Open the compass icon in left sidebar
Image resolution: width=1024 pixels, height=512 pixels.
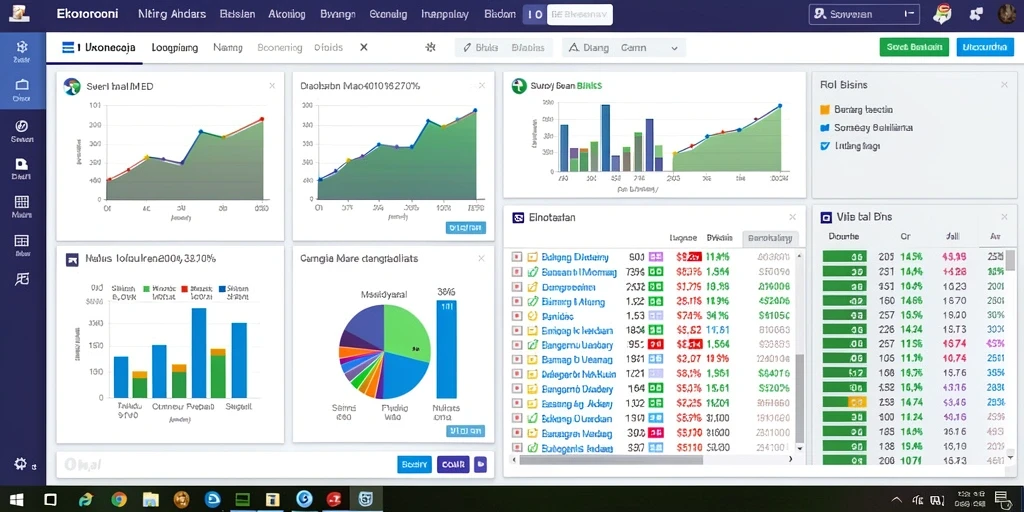pos(22,126)
